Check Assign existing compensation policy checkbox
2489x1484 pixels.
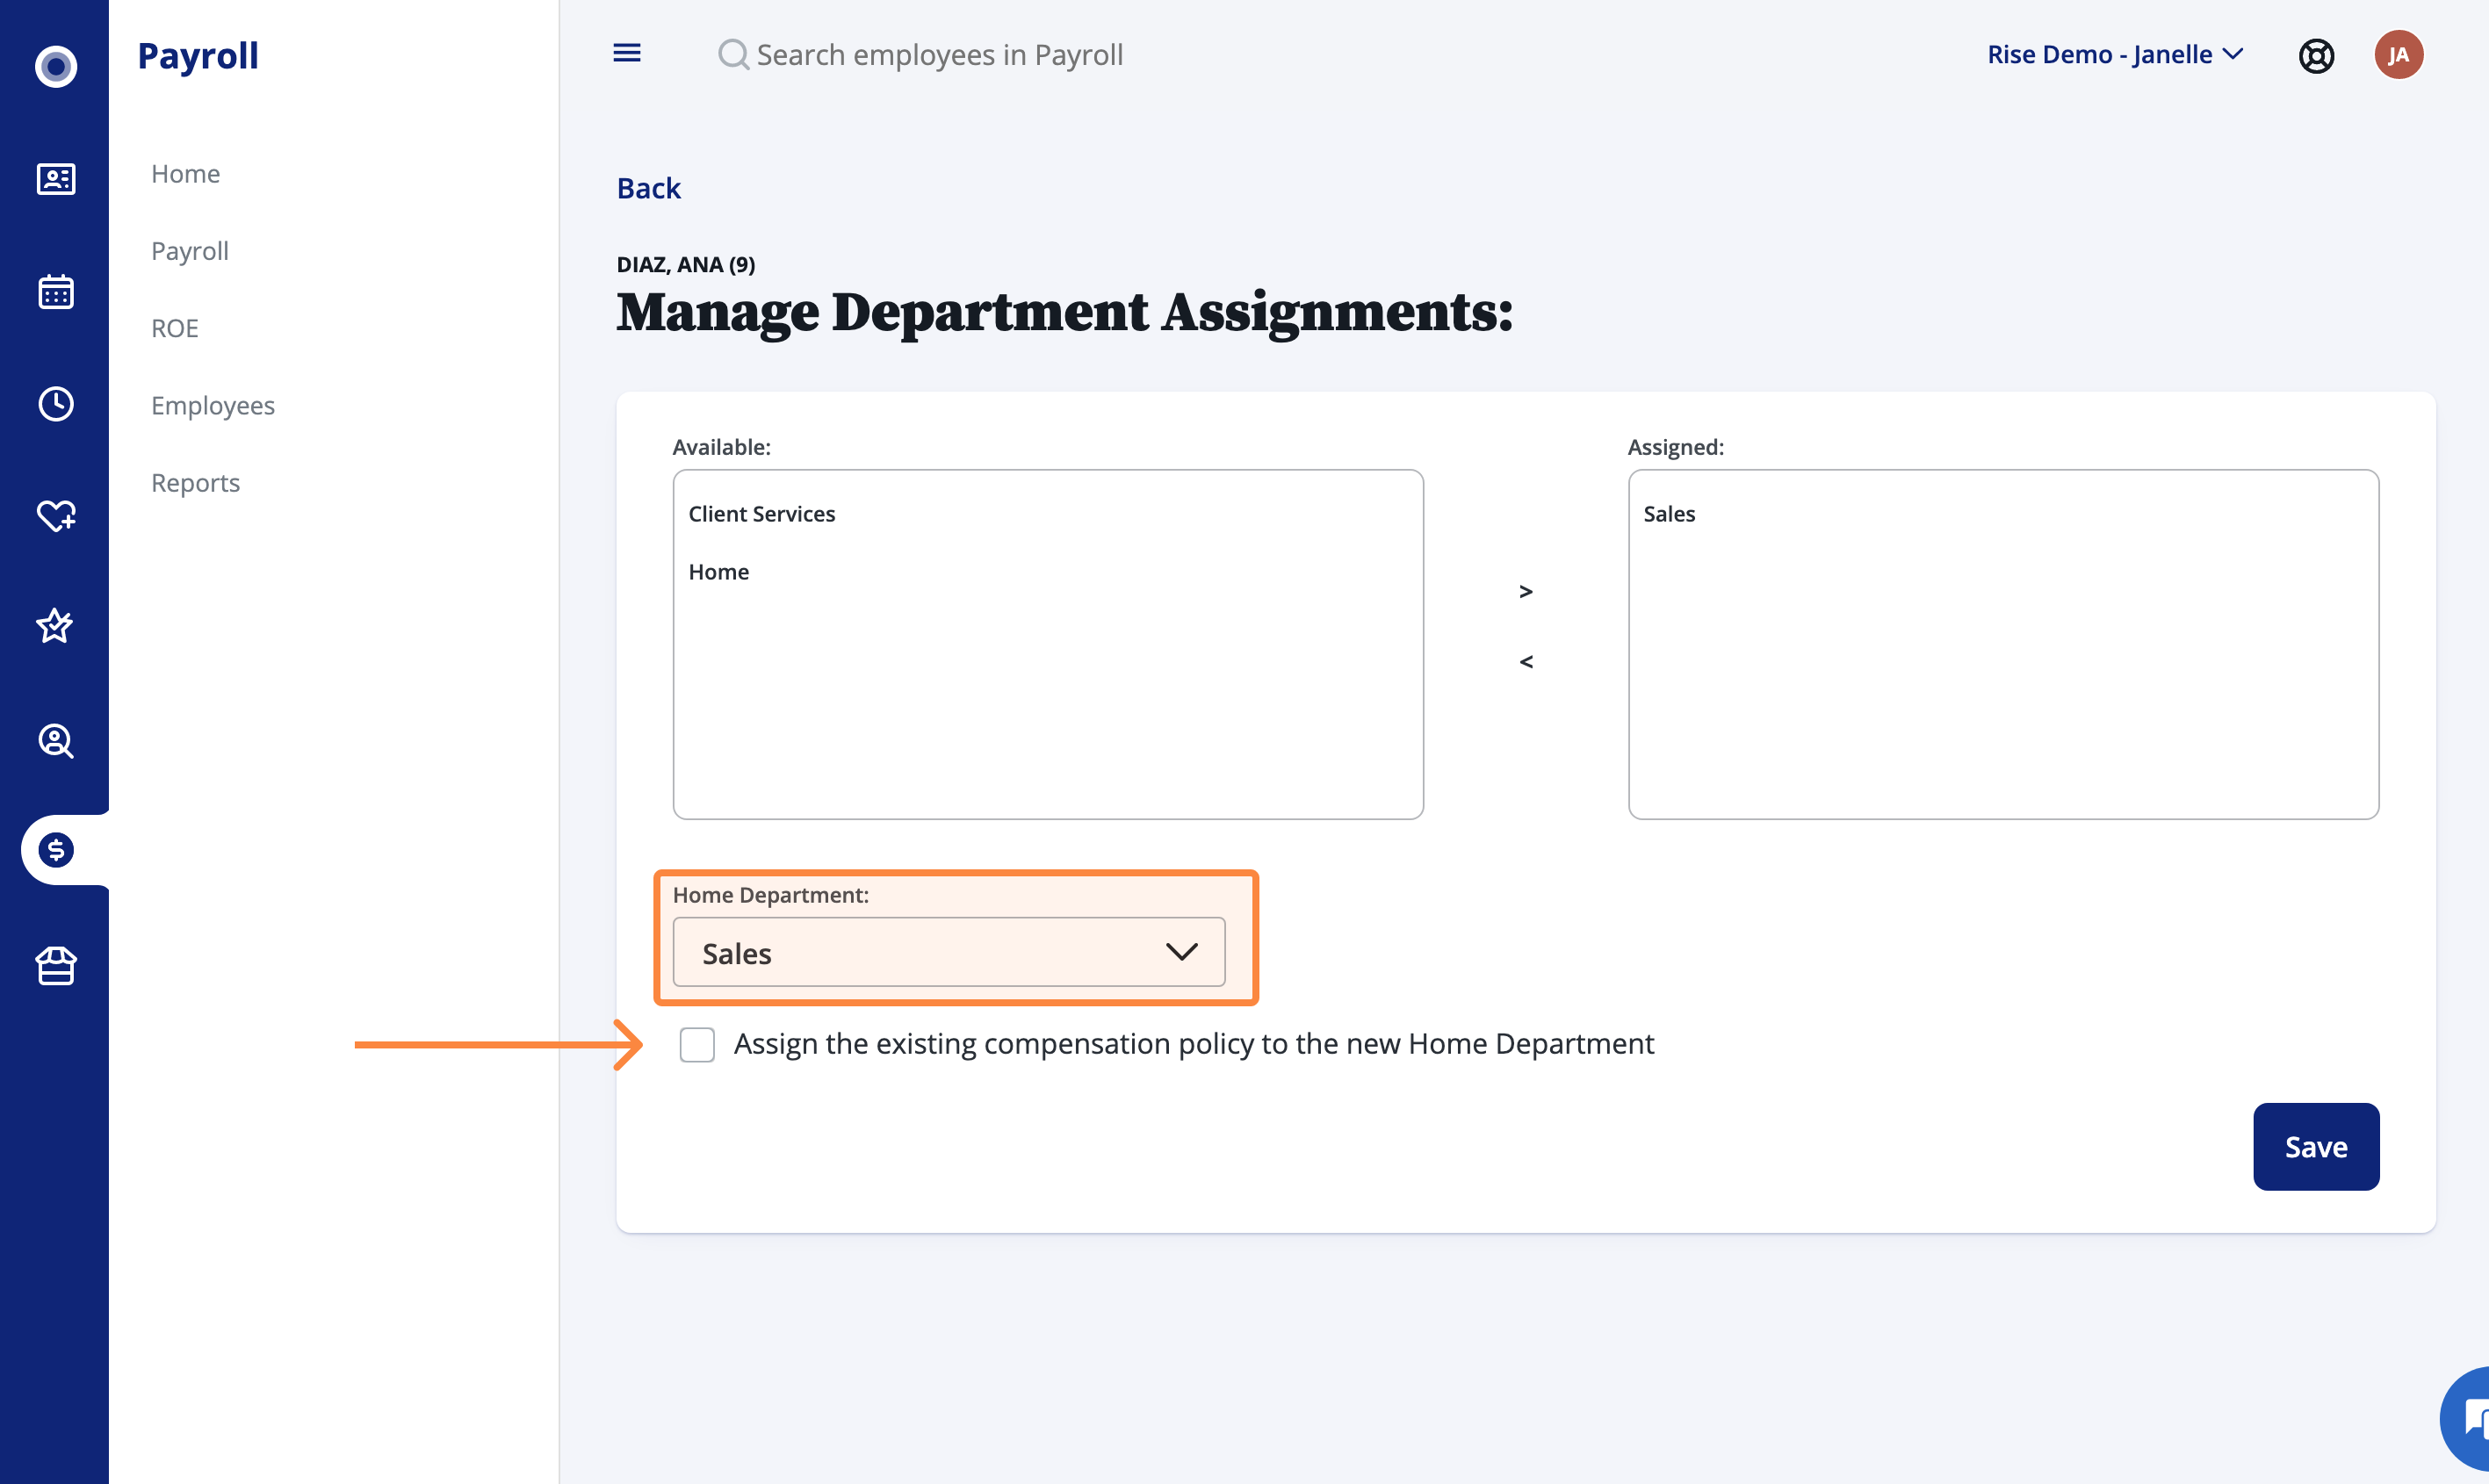click(697, 1044)
